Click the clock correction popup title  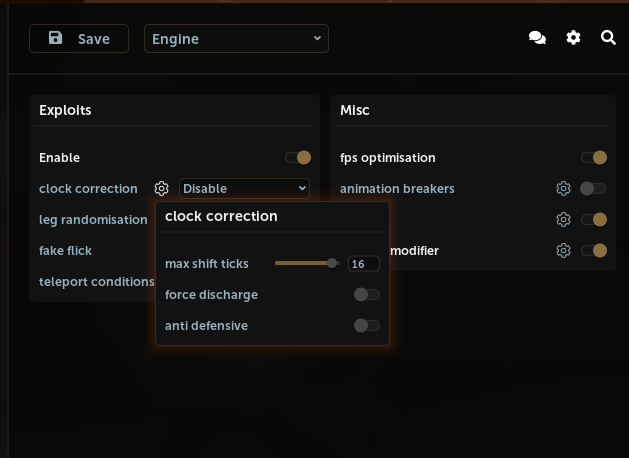(x=221, y=216)
